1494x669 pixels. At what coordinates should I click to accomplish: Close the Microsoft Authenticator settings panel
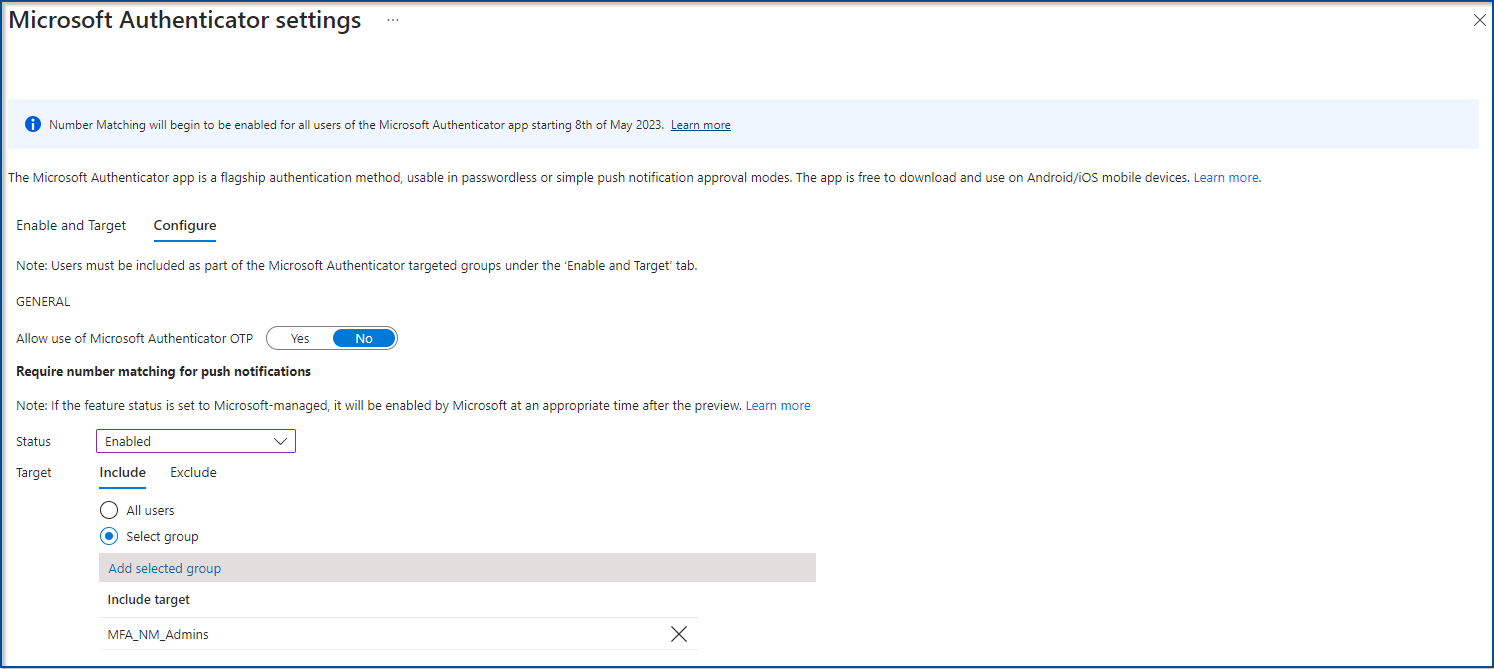click(x=1480, y=20)
